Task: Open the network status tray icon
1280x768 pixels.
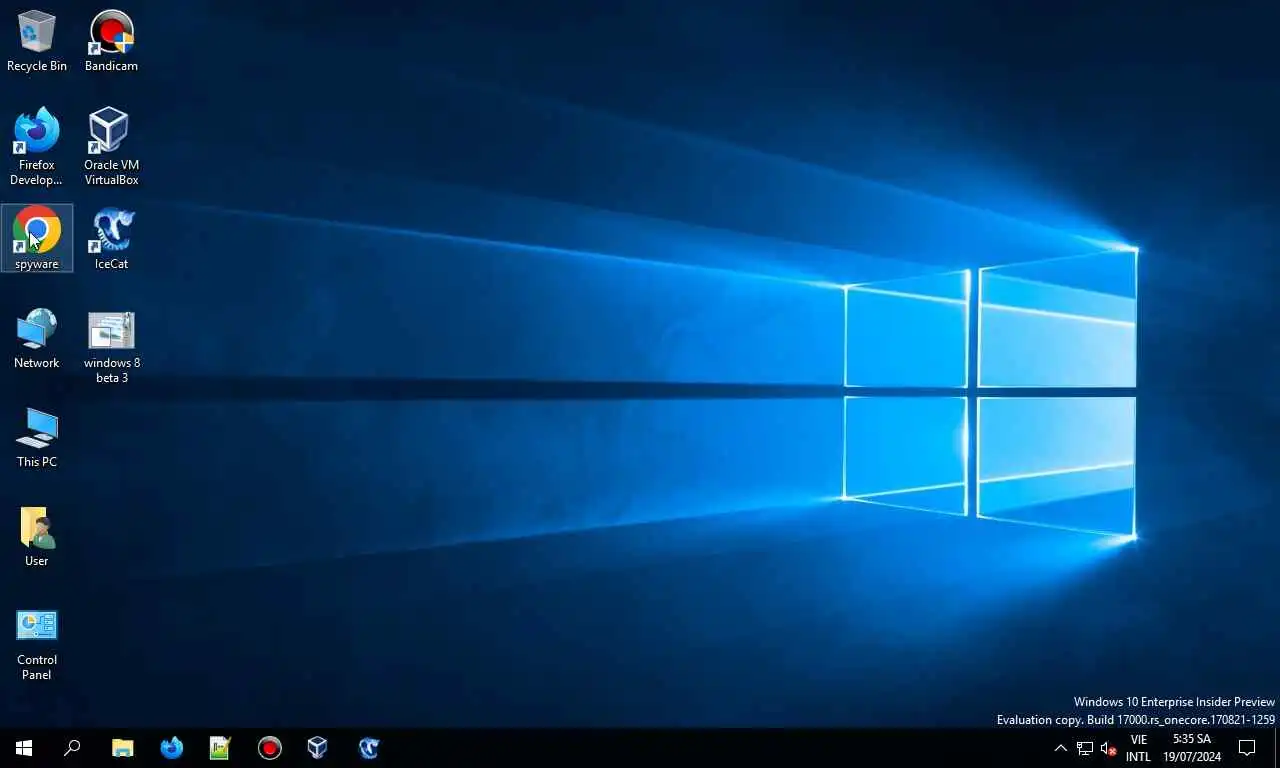Action: coord(1085,748)
